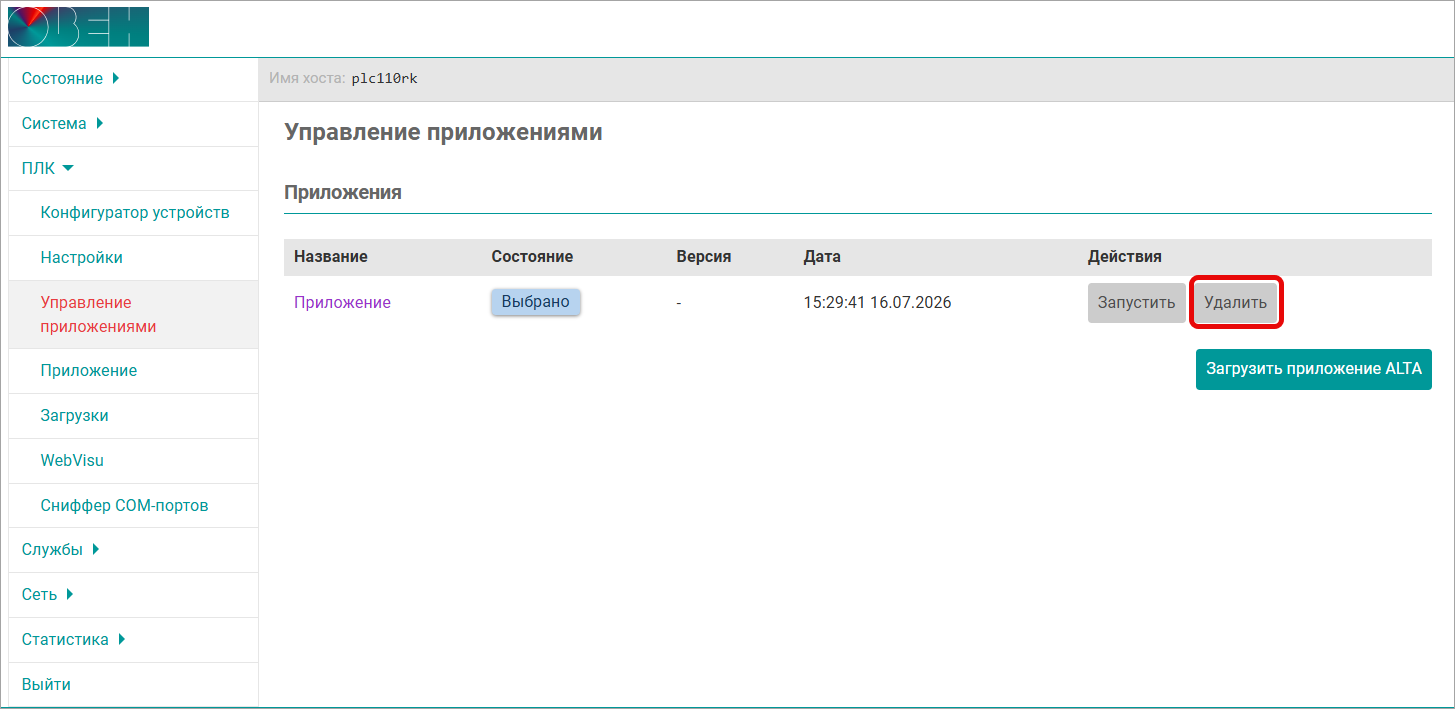Click the Приложения section heading

[x=343, y=193]
